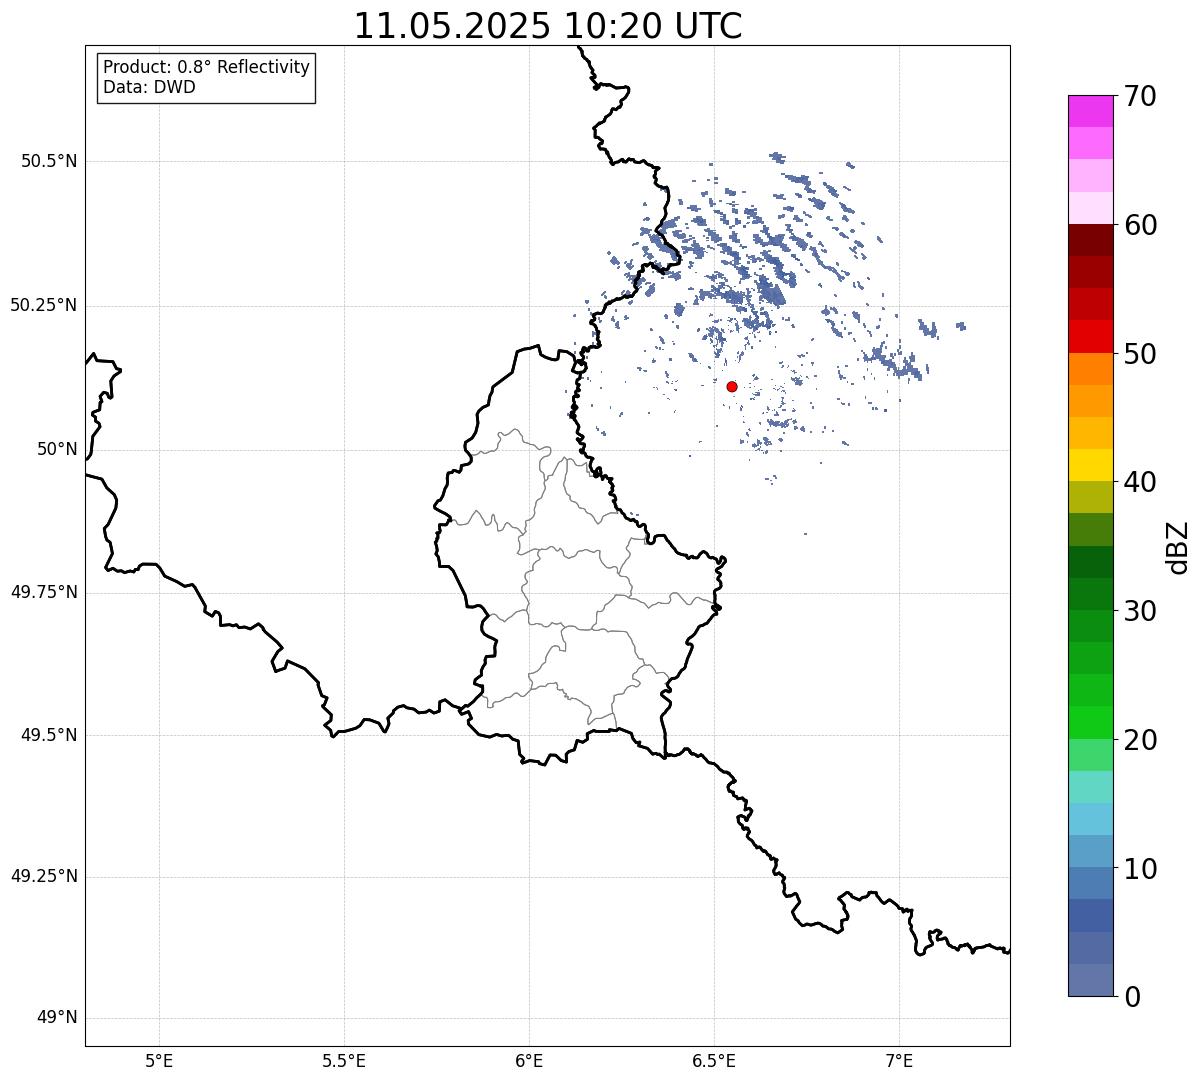The height and width of the screenshot is (1081, 1202).
Task: Click the colorbar tick label 70
Action: coord(1140,96)
